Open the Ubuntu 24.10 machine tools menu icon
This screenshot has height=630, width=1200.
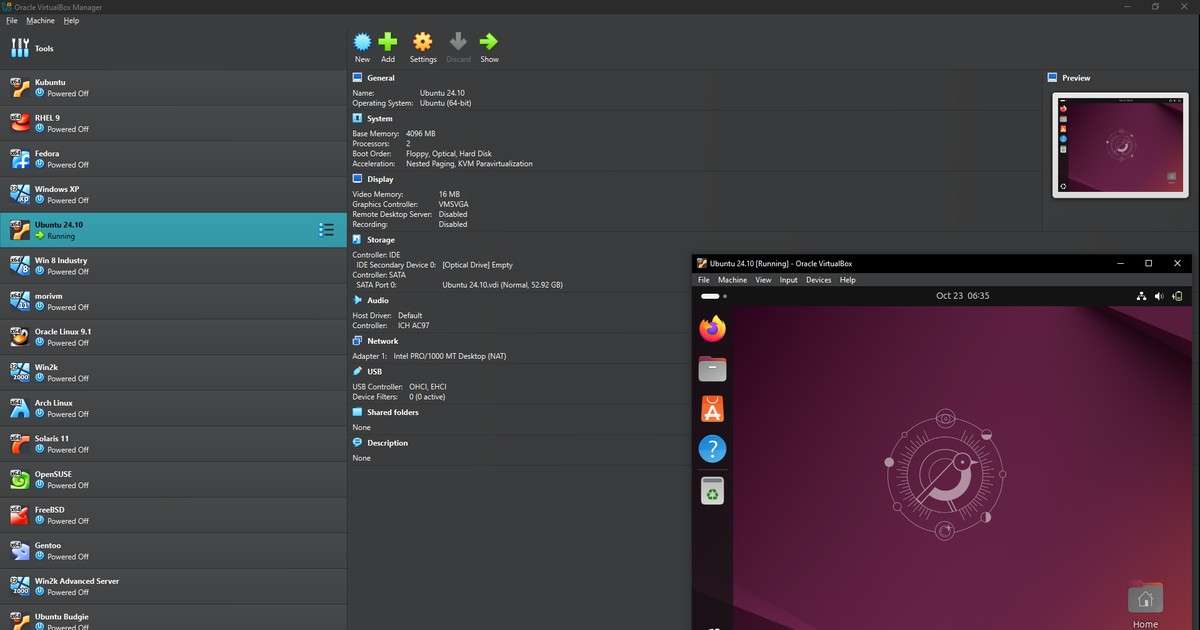click(x=326, y=230)
